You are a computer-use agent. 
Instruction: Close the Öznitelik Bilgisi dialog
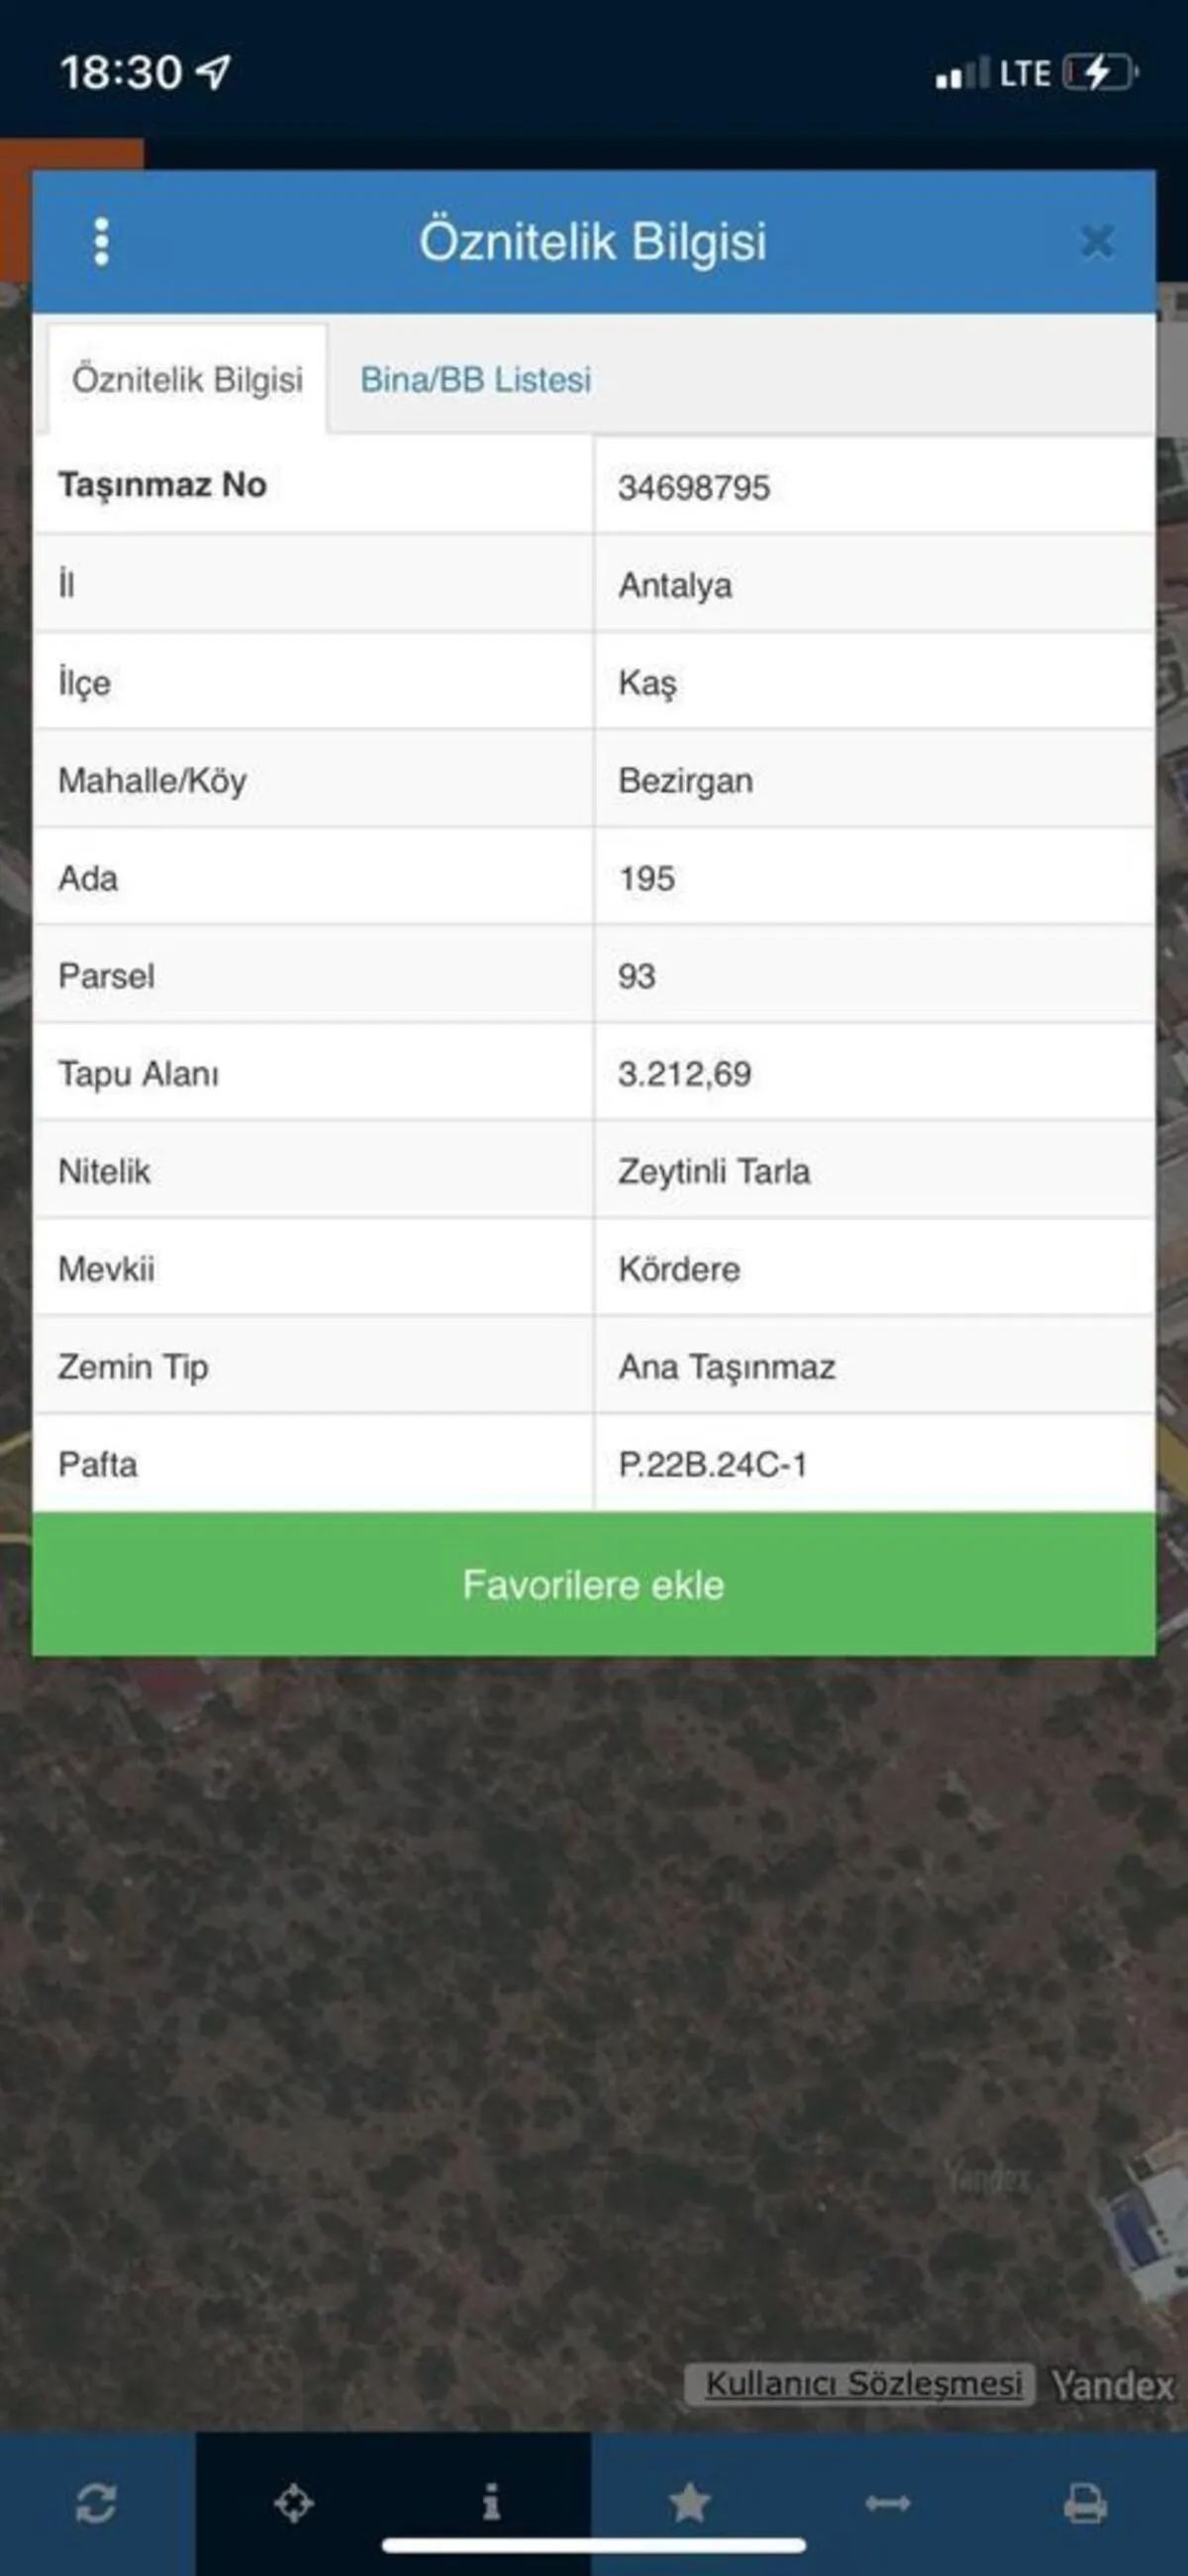coord(1097,242)
